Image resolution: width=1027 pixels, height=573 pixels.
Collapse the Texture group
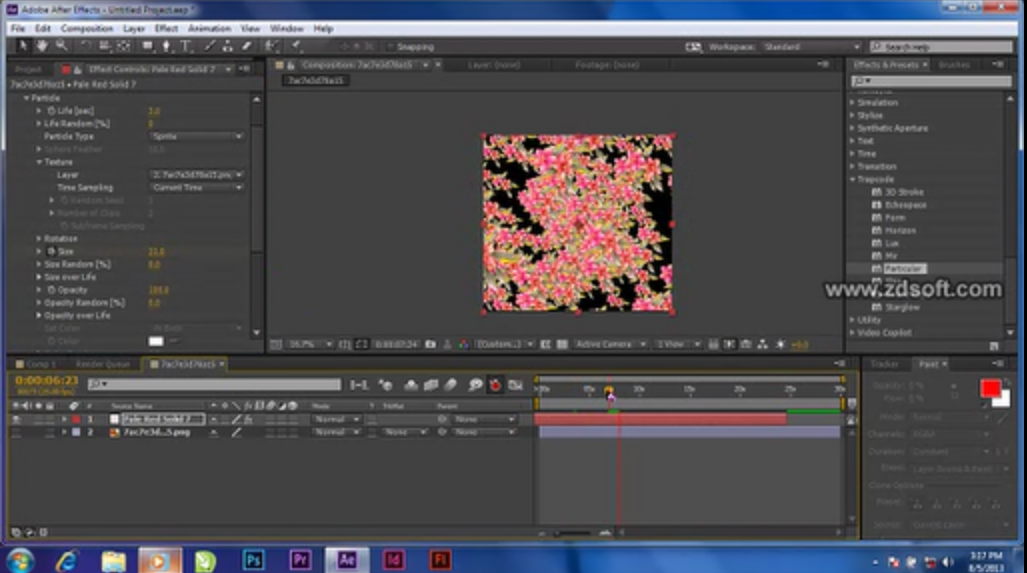pos(39,162)
